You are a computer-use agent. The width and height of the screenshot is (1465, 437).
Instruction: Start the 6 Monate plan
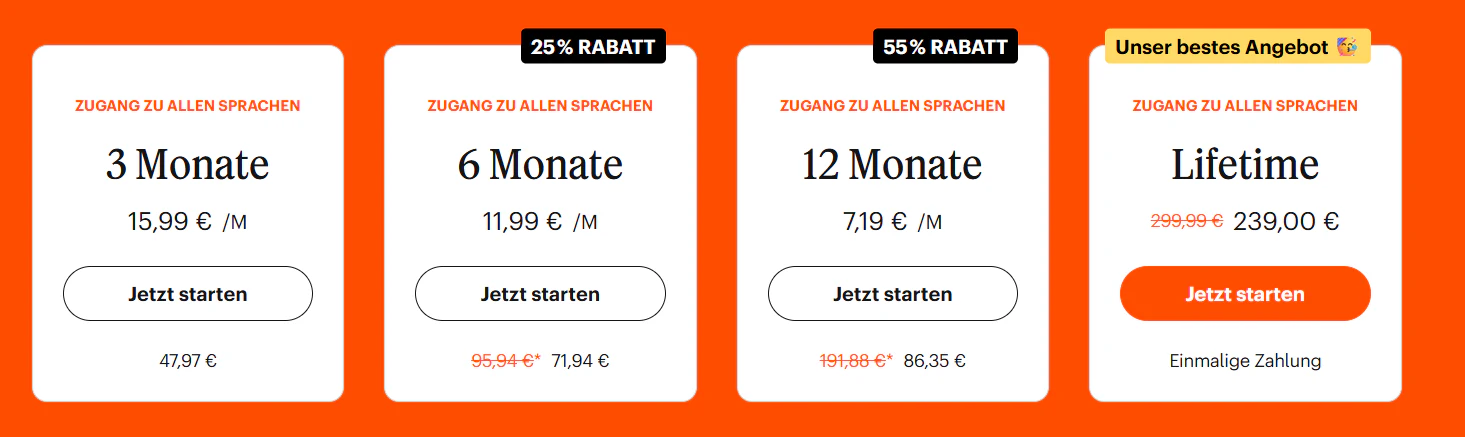pyautogui.click(x=540, y=294)
